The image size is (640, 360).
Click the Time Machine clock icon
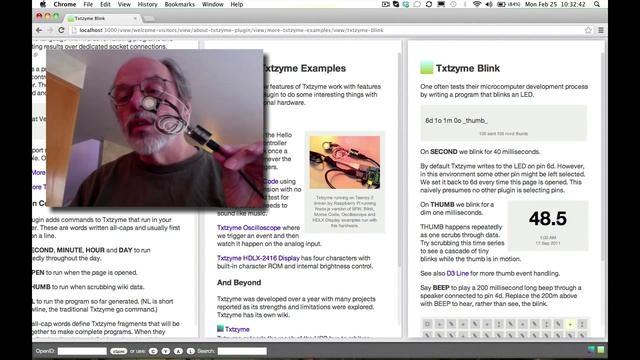pyautogui.click(x=453, y=4)
